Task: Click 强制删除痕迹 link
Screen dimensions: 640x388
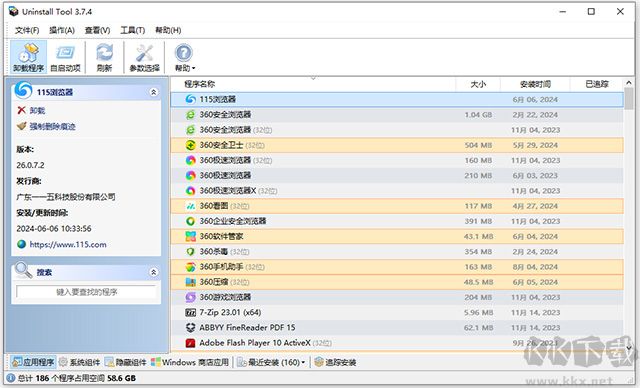Action: click(52, 126)
